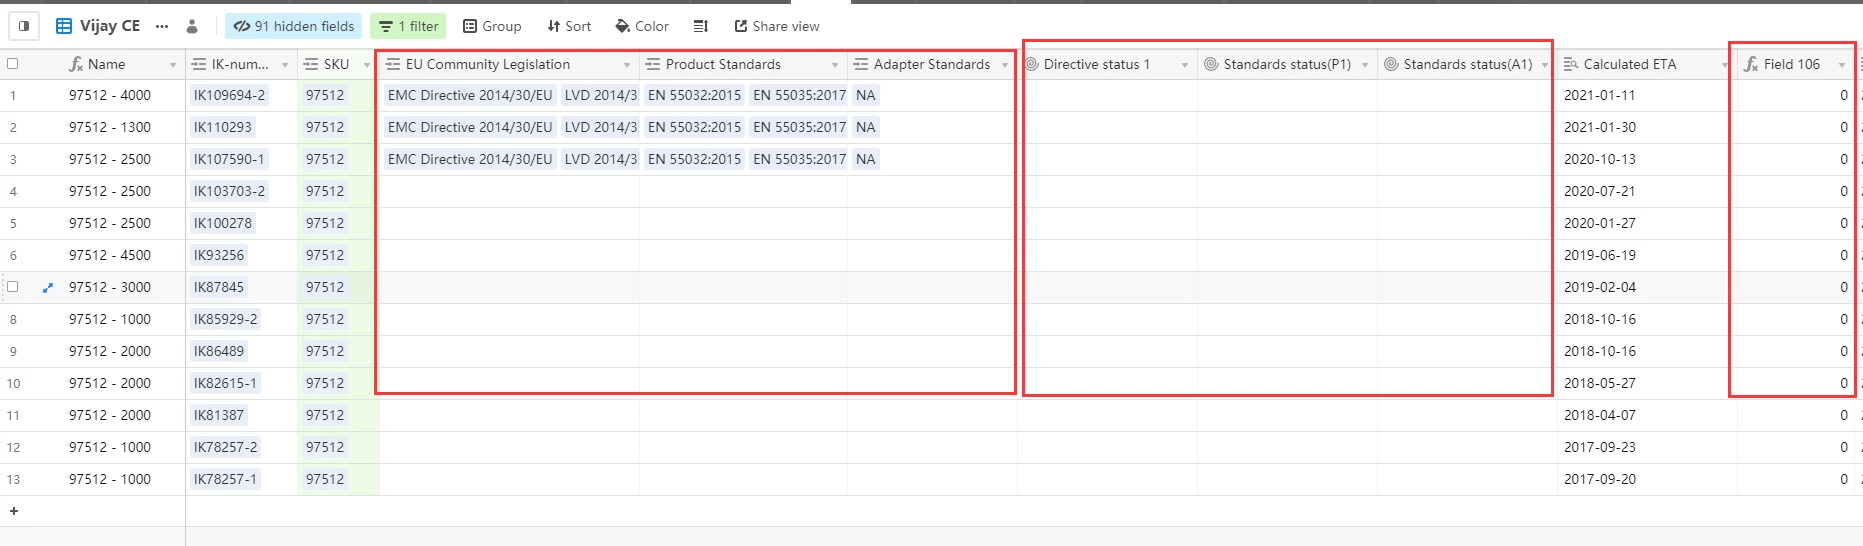The width and height of the screenshot is (1863, 546).
Task: Click lookup icon in Standards status(A1) header
Action: tap(1391, 64)
